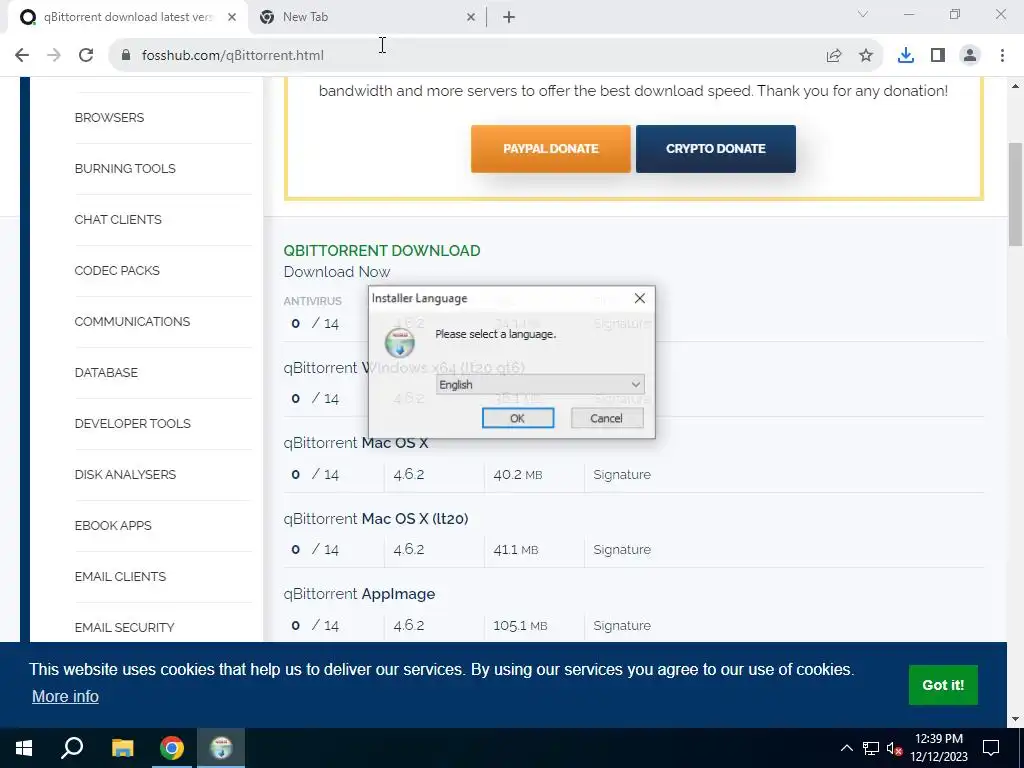The height and width of the screenshot is (768, 1024).
Task: Bookmark this page with the star
Action: (x=865, y=56)
